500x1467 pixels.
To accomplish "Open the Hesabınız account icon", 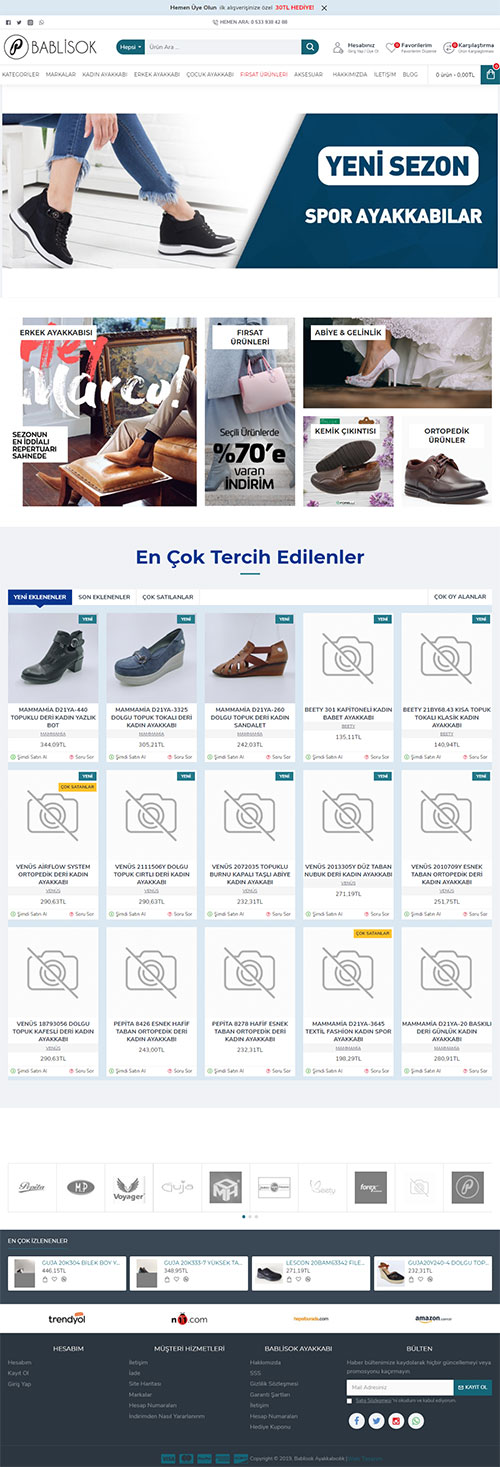I will click(x=338, y=47).
